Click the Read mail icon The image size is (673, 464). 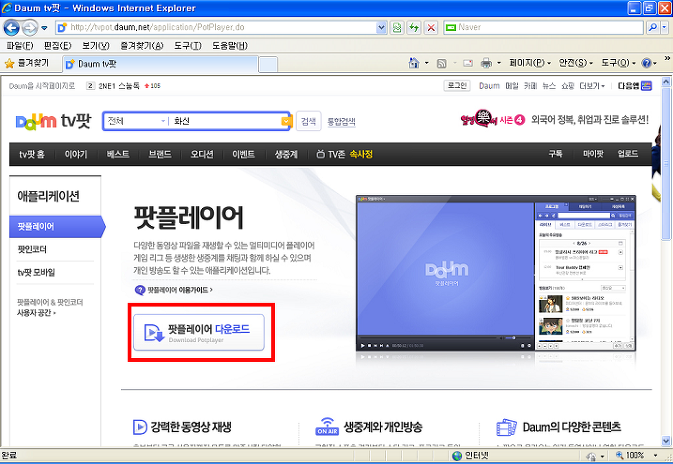coord(468,64)
